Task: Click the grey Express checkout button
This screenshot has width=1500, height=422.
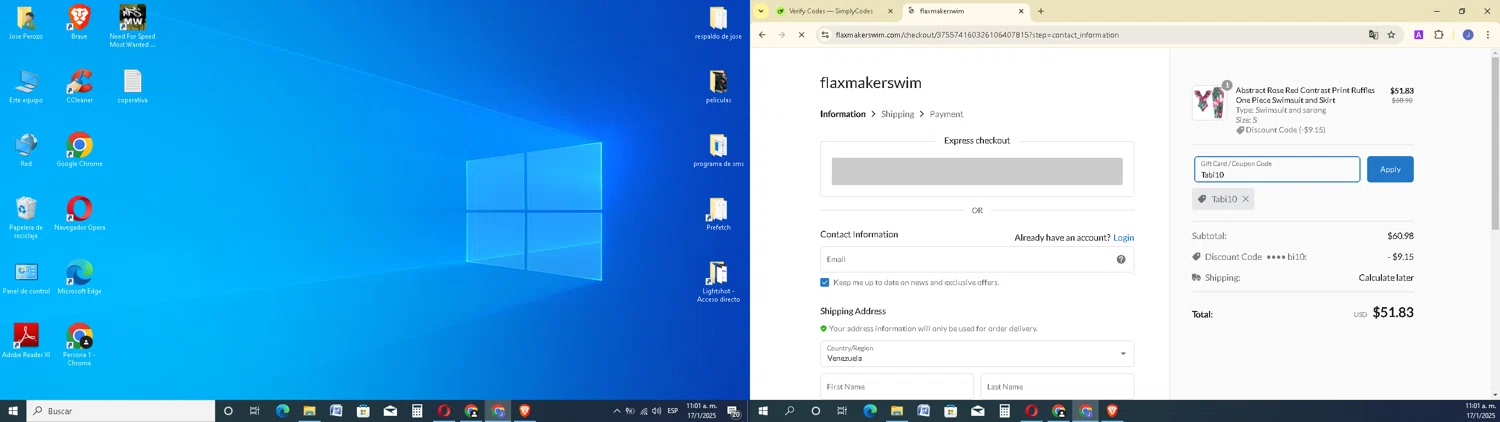Action: (977, 171)
